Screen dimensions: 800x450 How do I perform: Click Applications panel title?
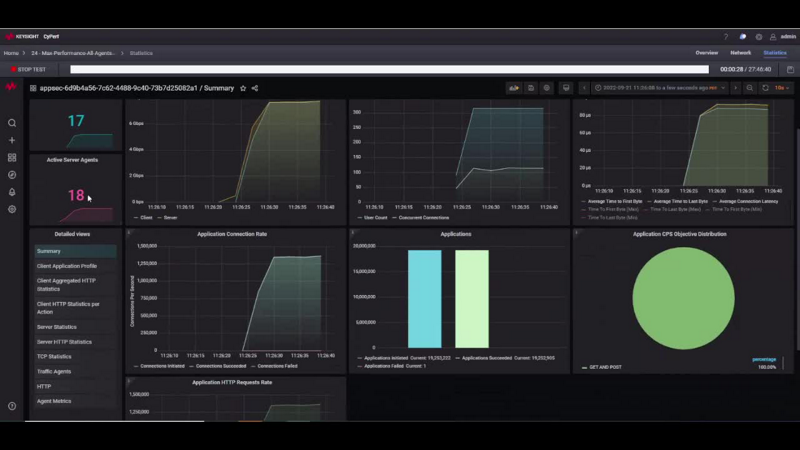[456, 234]
